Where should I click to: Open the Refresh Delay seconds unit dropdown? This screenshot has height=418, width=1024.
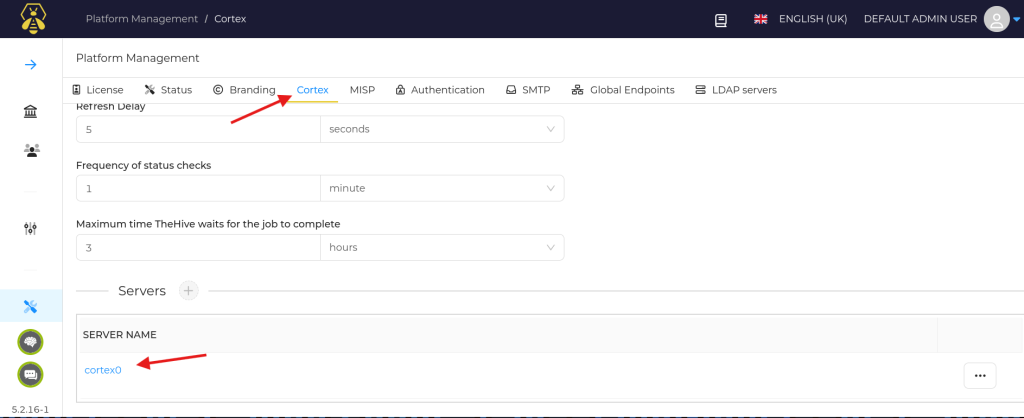441,129
